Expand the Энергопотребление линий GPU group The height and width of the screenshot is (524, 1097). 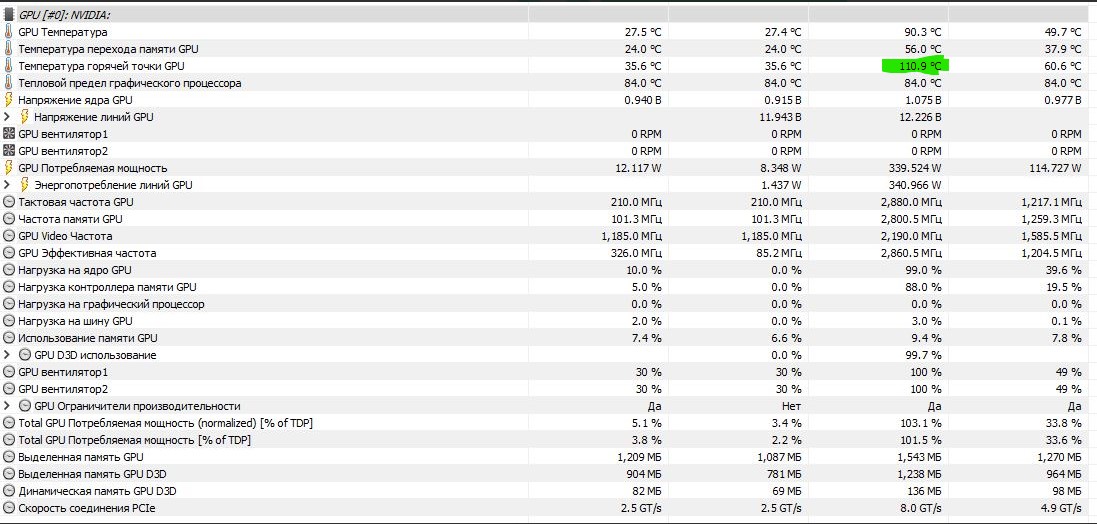point(8,185)
